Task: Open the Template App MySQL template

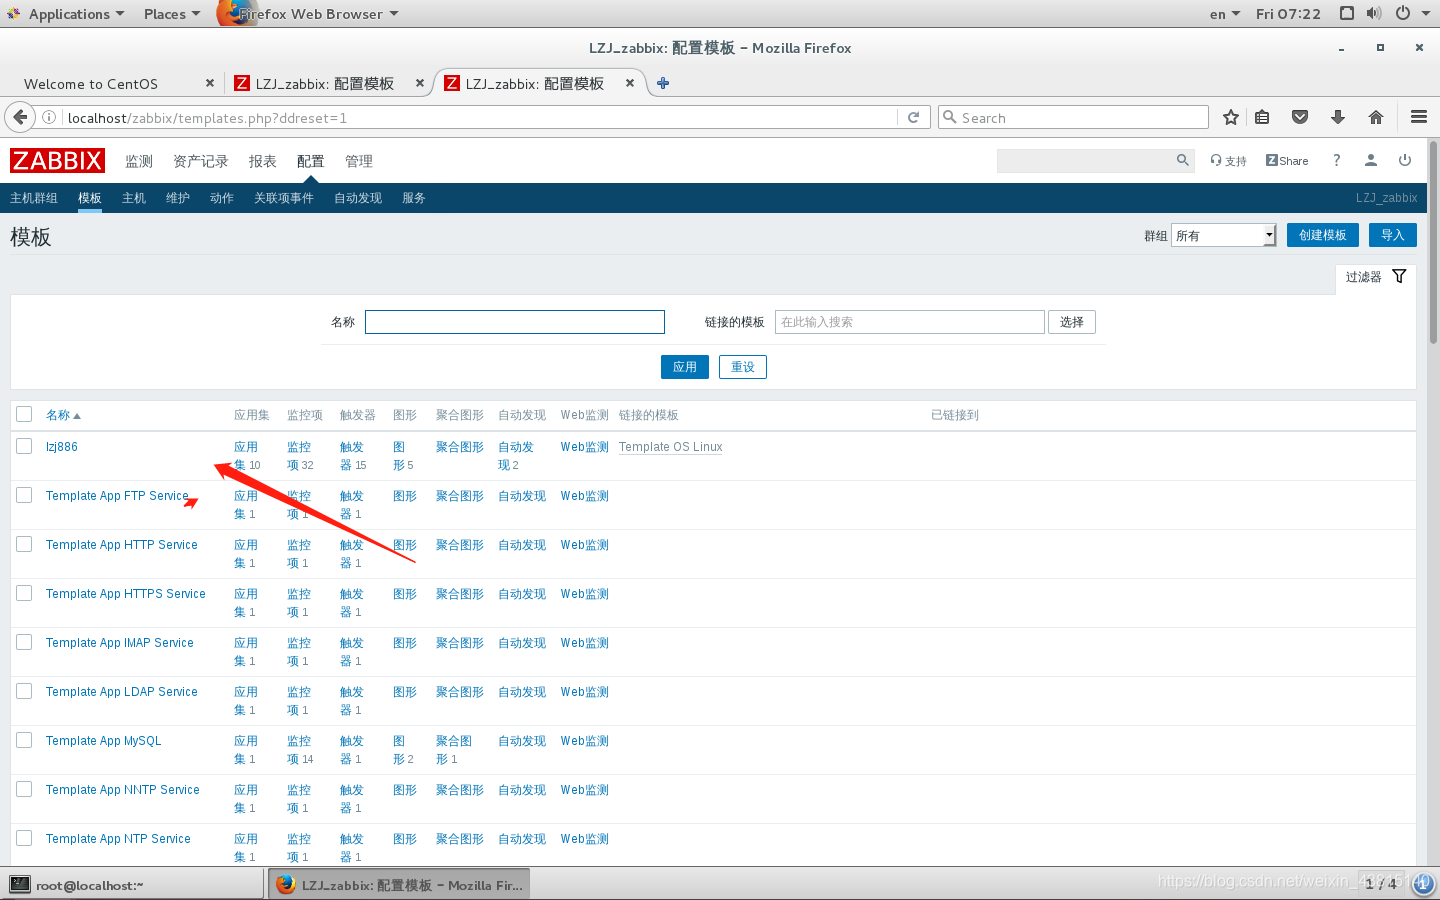Action: 103,741
